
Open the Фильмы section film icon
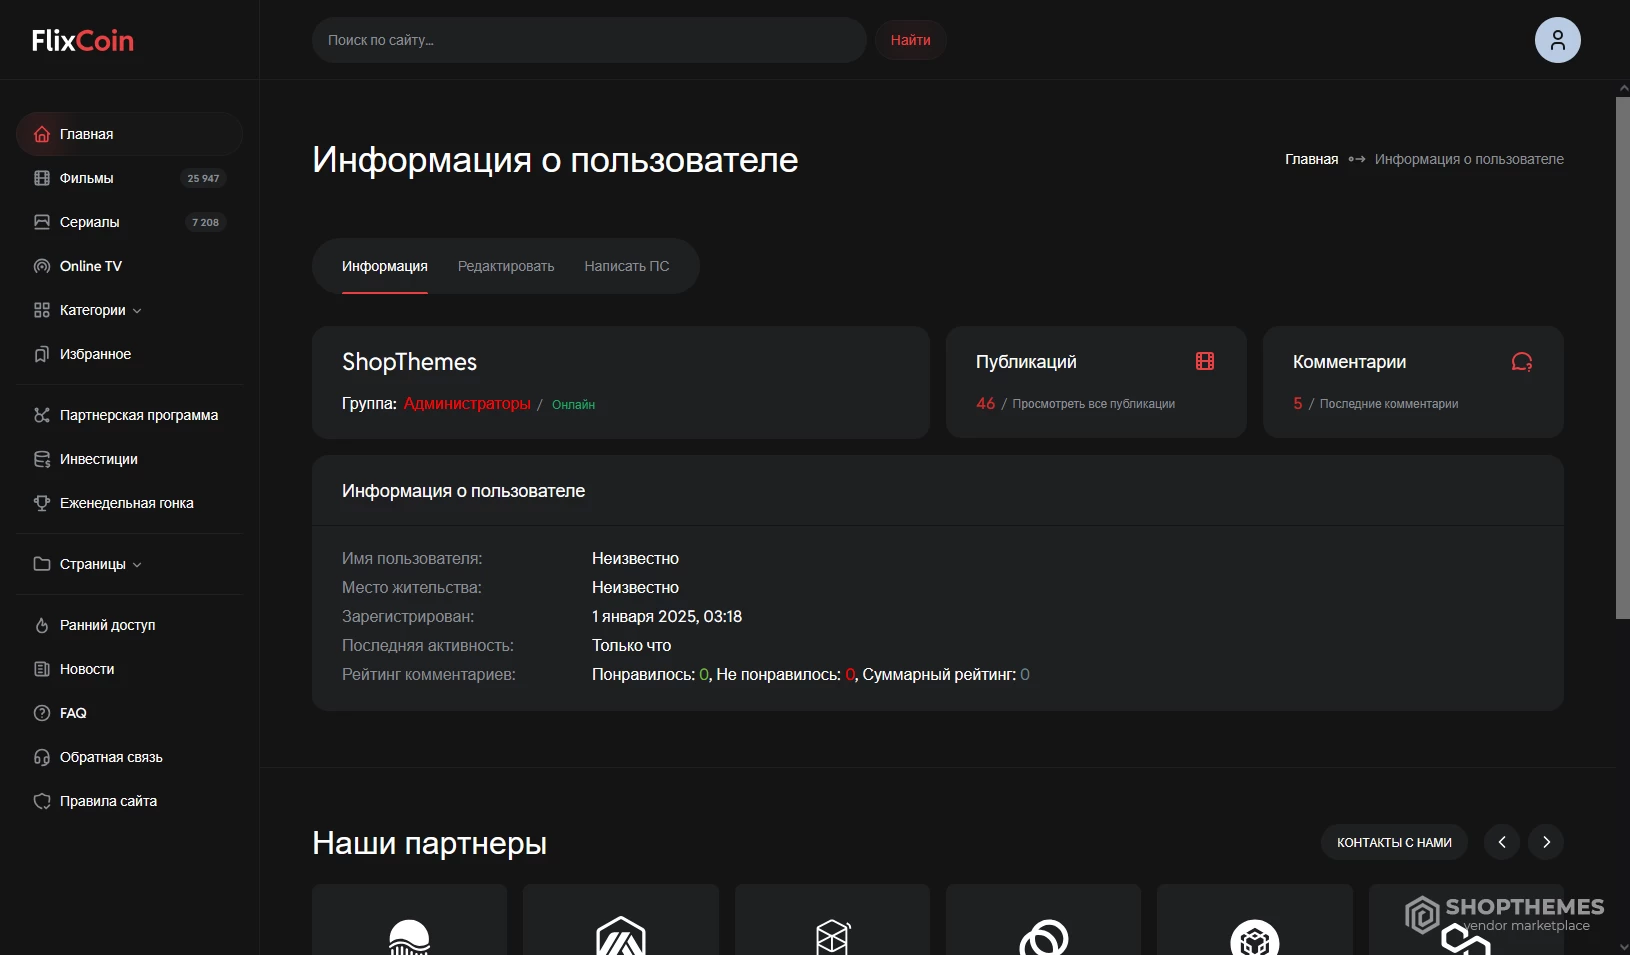tap(42, 178)
